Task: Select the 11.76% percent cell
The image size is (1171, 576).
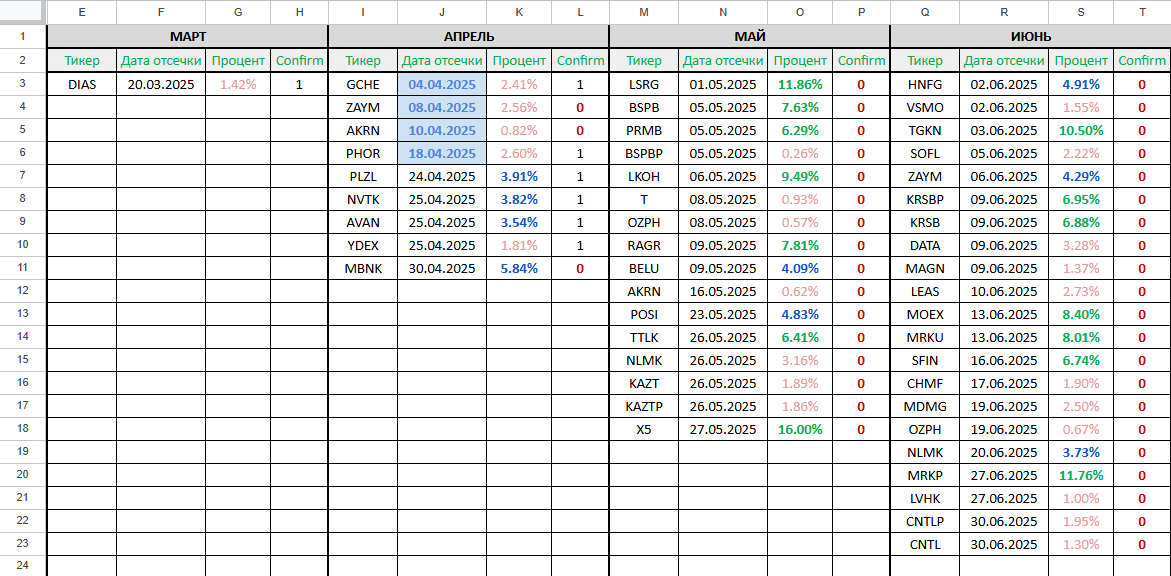Action: pyautogui.click(x=1081, y=475)
